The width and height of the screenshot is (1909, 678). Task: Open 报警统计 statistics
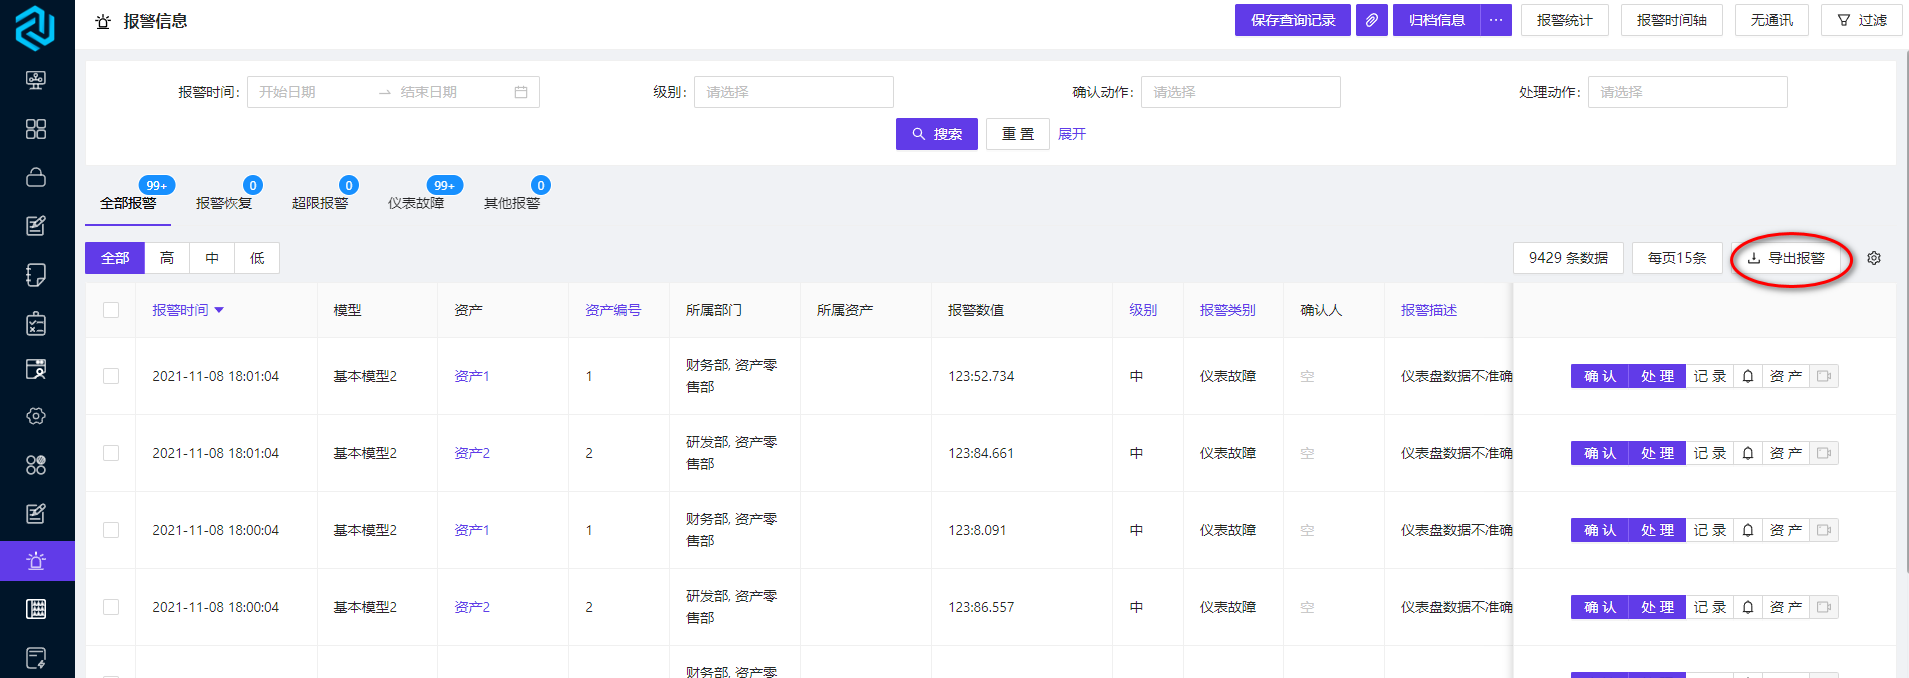point(1565,20)
